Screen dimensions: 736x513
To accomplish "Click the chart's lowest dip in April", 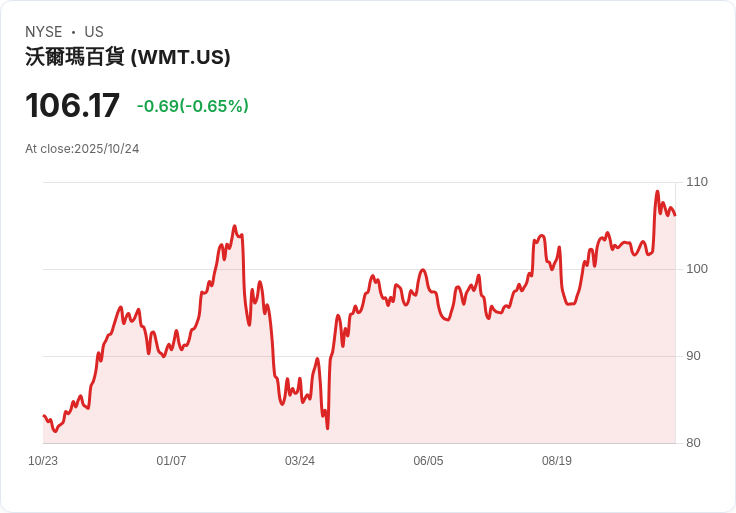I will 327,428.
